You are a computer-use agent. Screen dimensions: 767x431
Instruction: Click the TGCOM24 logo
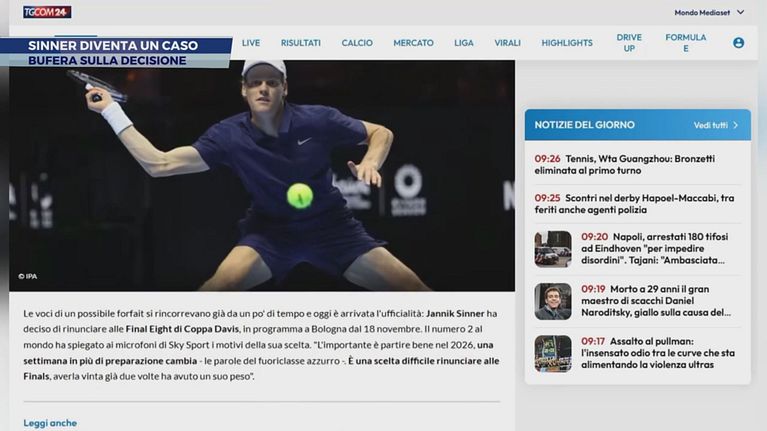pos(47,12)
